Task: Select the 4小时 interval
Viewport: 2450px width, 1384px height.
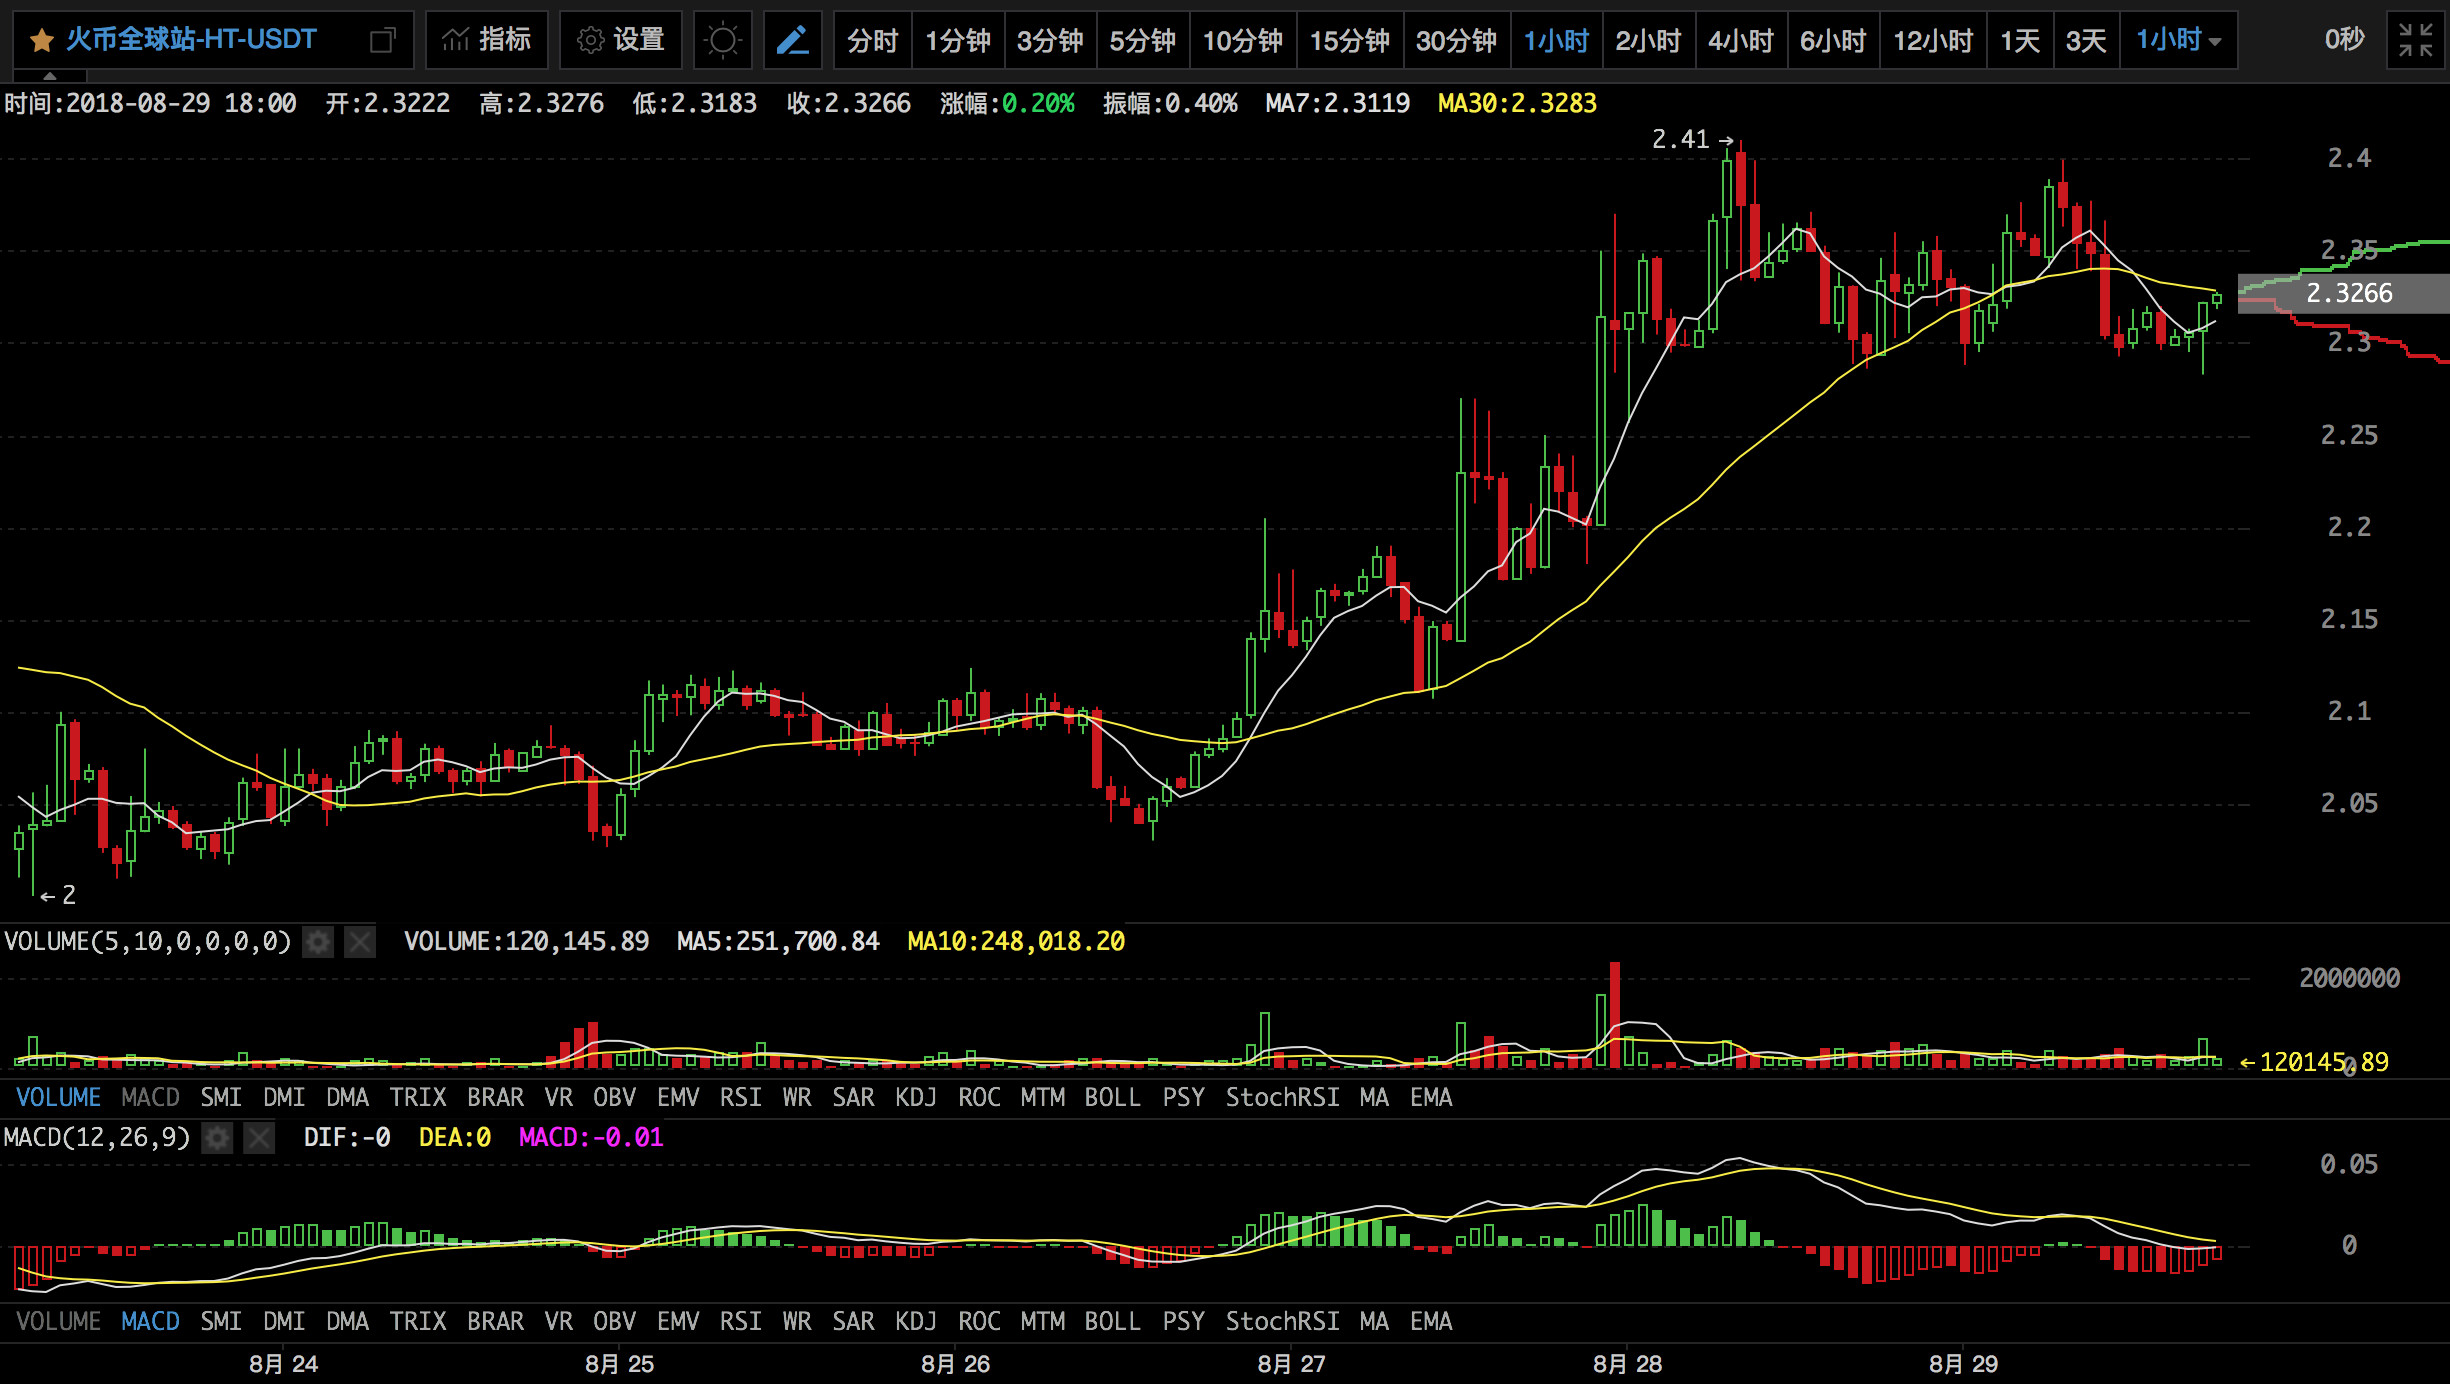Action: (1740, 40)
